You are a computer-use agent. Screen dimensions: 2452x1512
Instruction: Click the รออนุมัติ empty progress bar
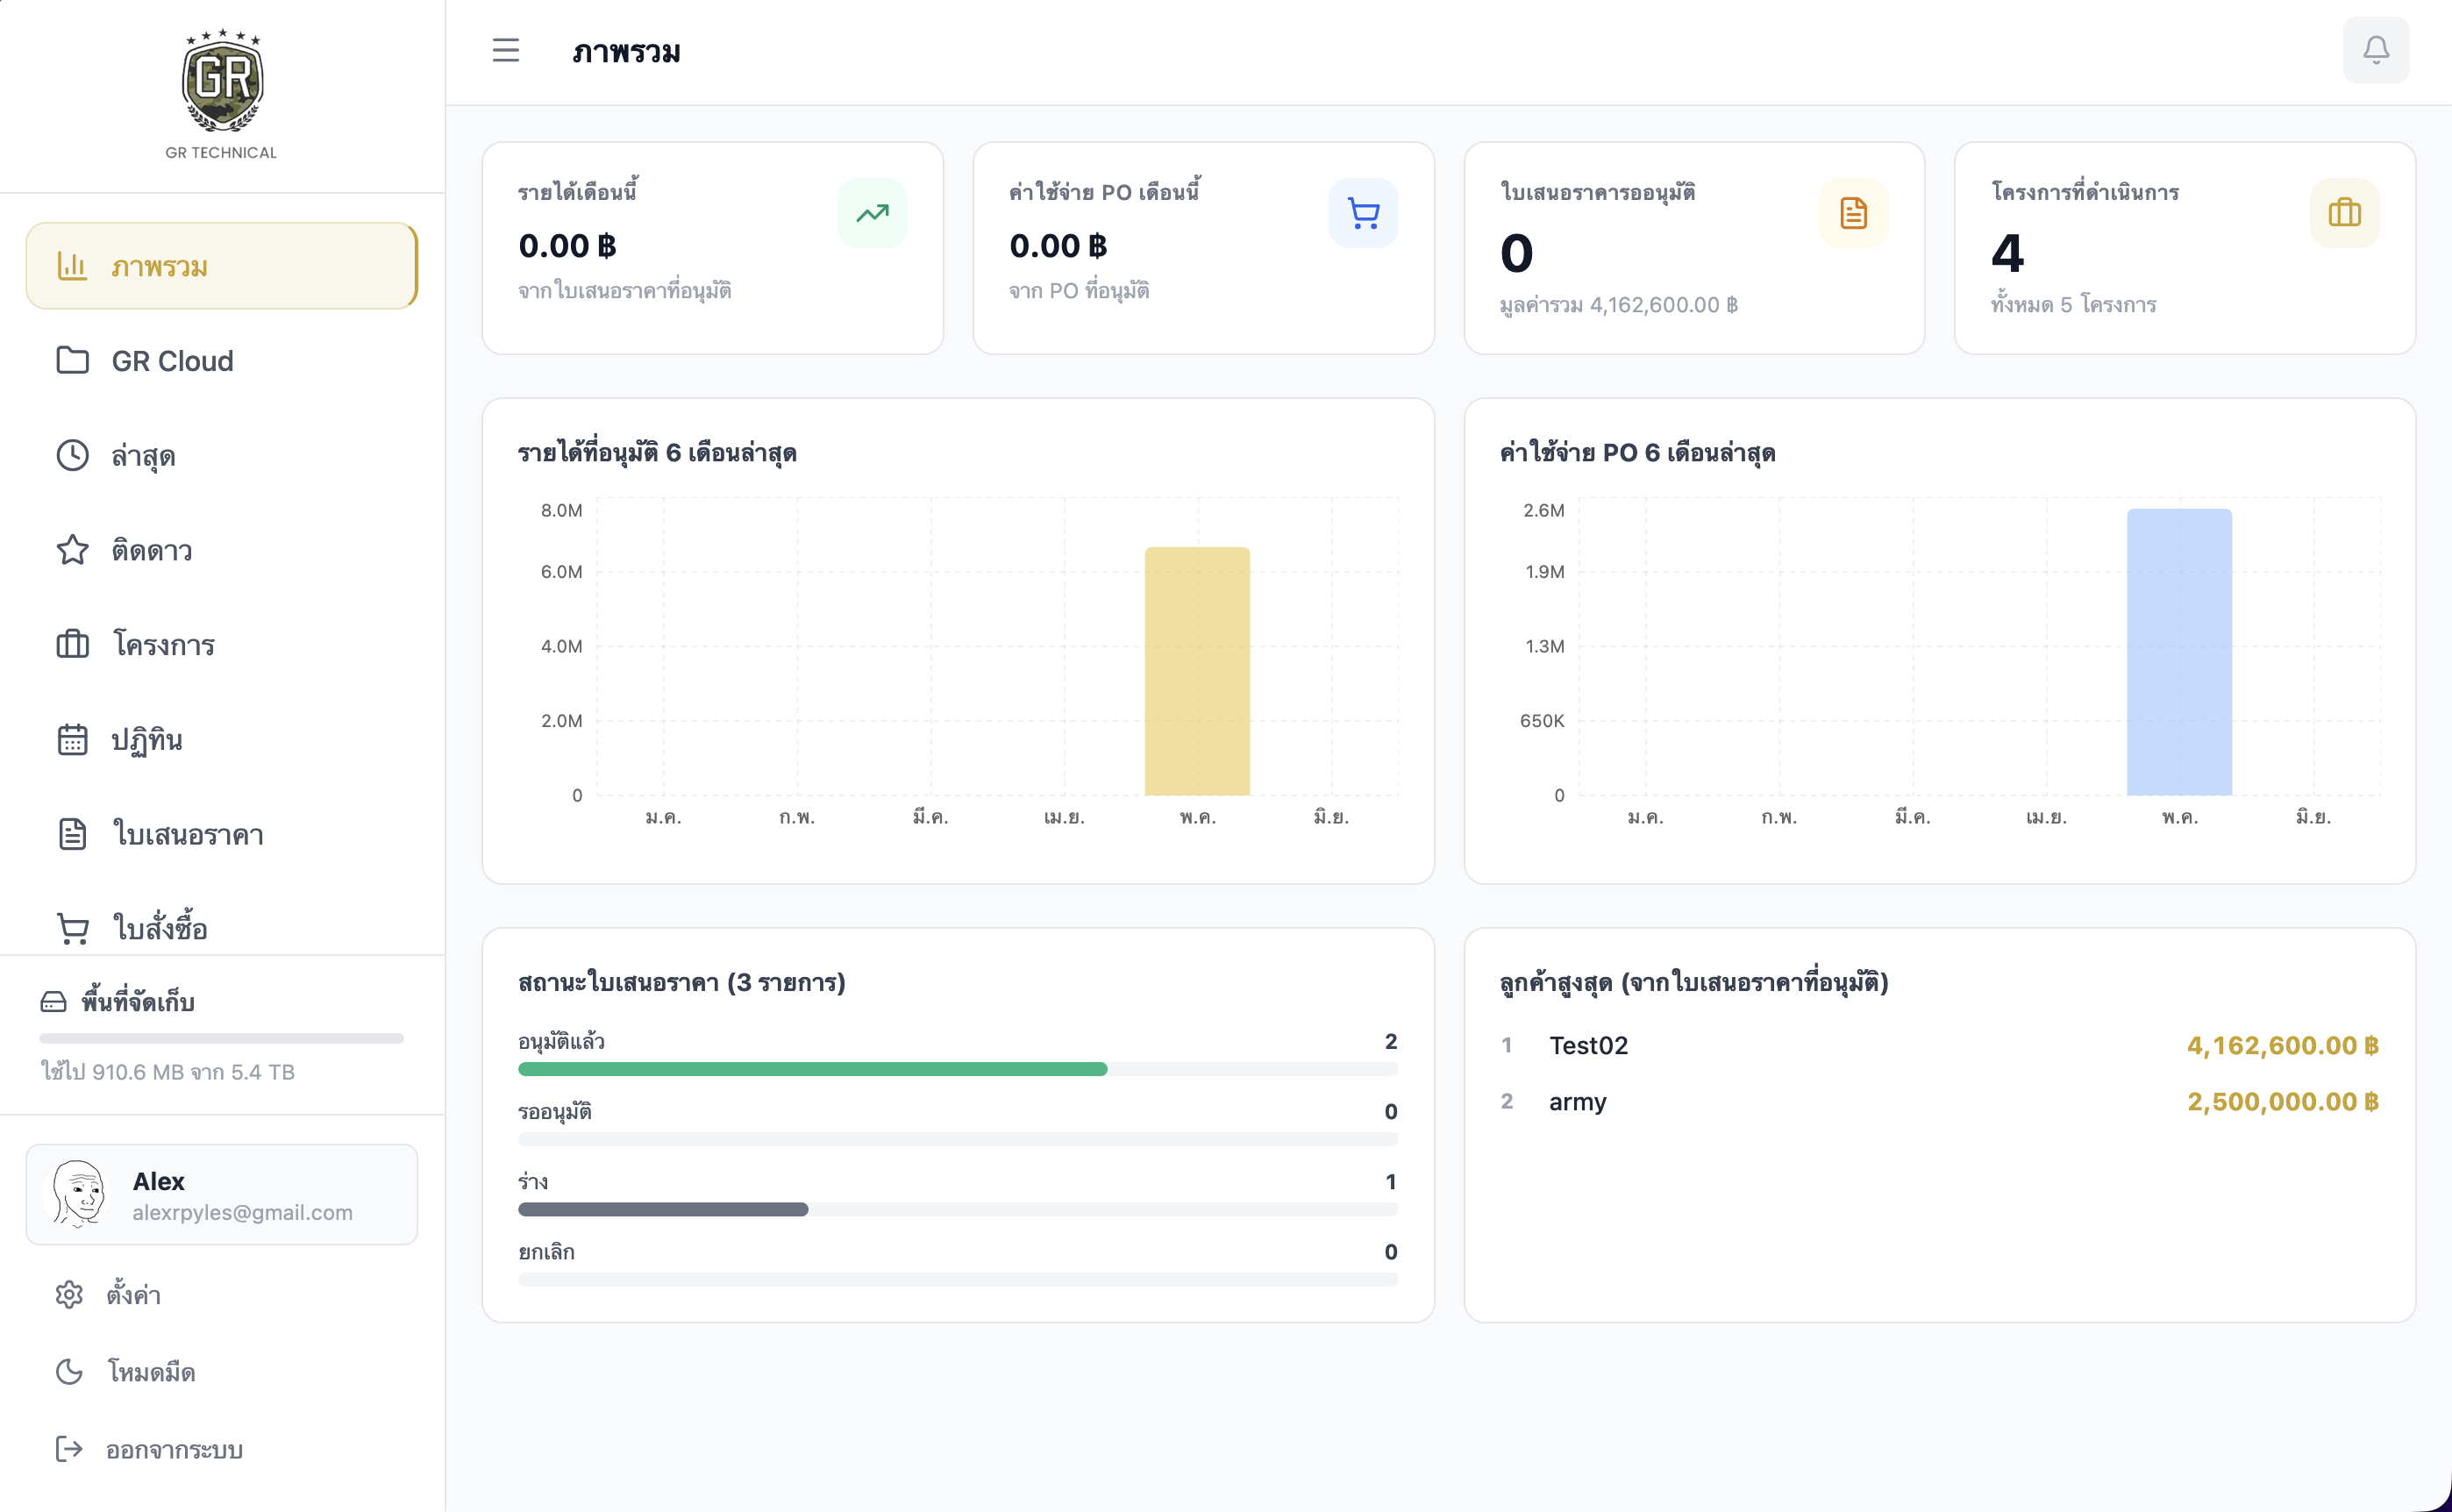[958, 1139]
